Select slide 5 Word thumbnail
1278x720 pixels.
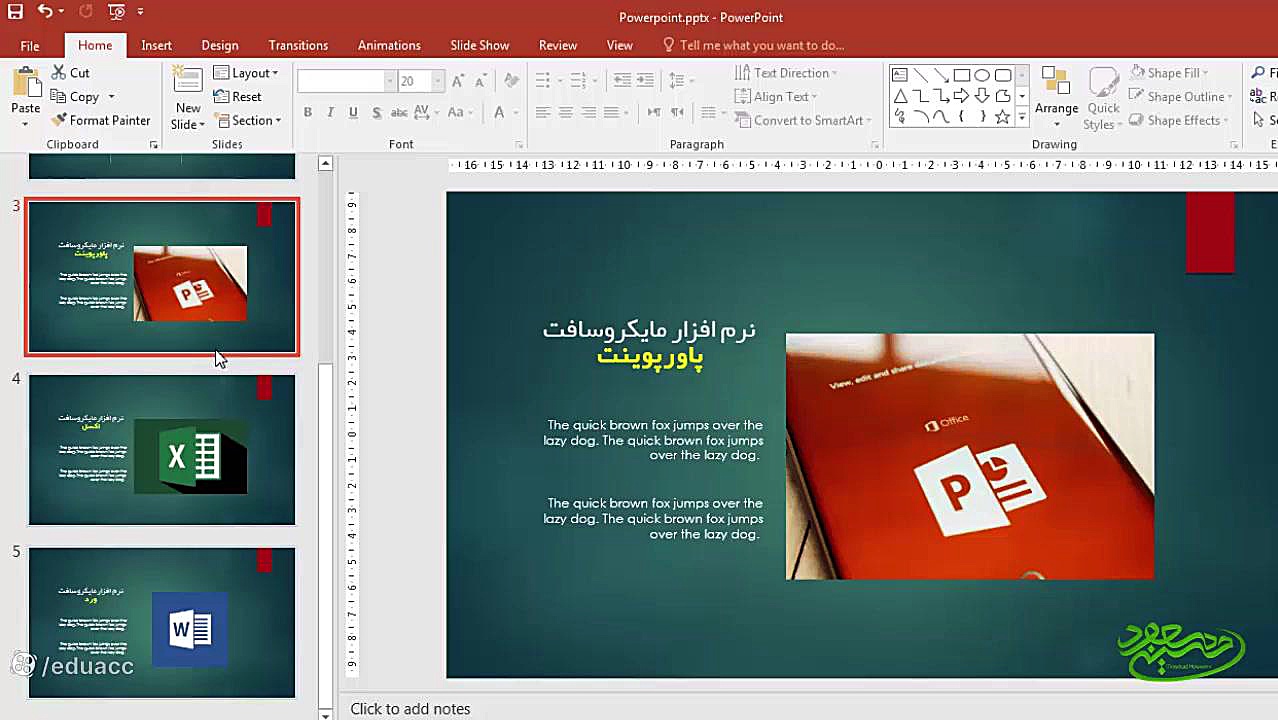click(162, 622)
